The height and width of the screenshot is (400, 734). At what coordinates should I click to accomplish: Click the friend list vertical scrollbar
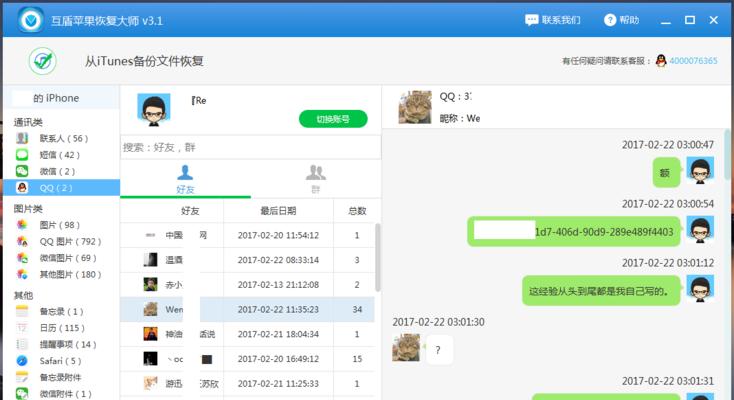[x=377, y=258]
